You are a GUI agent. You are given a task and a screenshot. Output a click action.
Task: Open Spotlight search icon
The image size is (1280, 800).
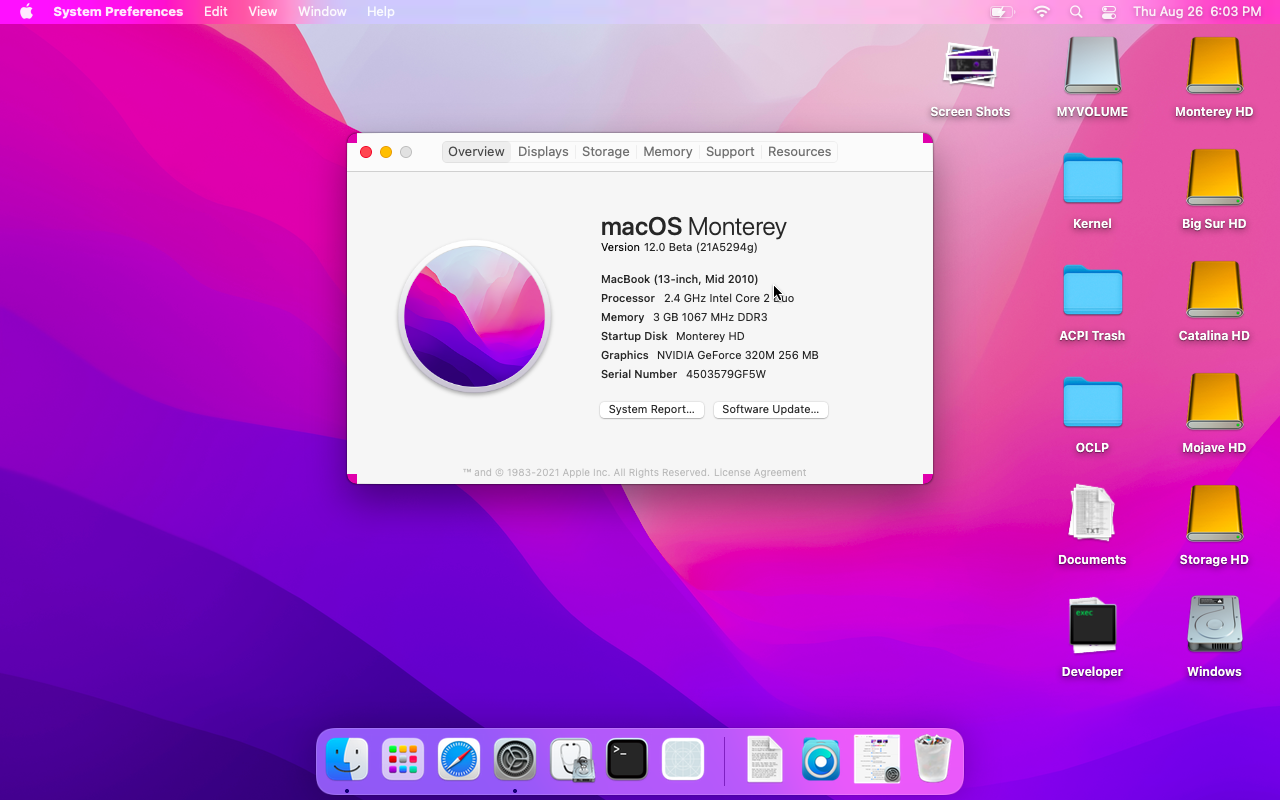coord(1076,12)
